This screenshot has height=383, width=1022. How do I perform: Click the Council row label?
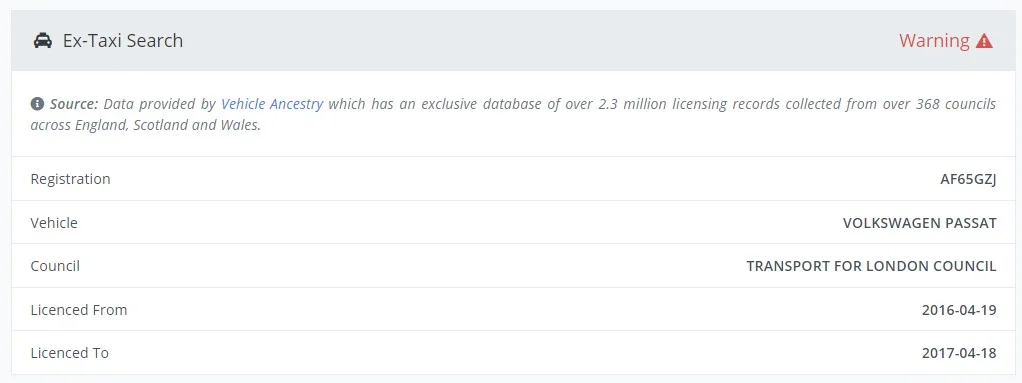click(x=55, y=266)
